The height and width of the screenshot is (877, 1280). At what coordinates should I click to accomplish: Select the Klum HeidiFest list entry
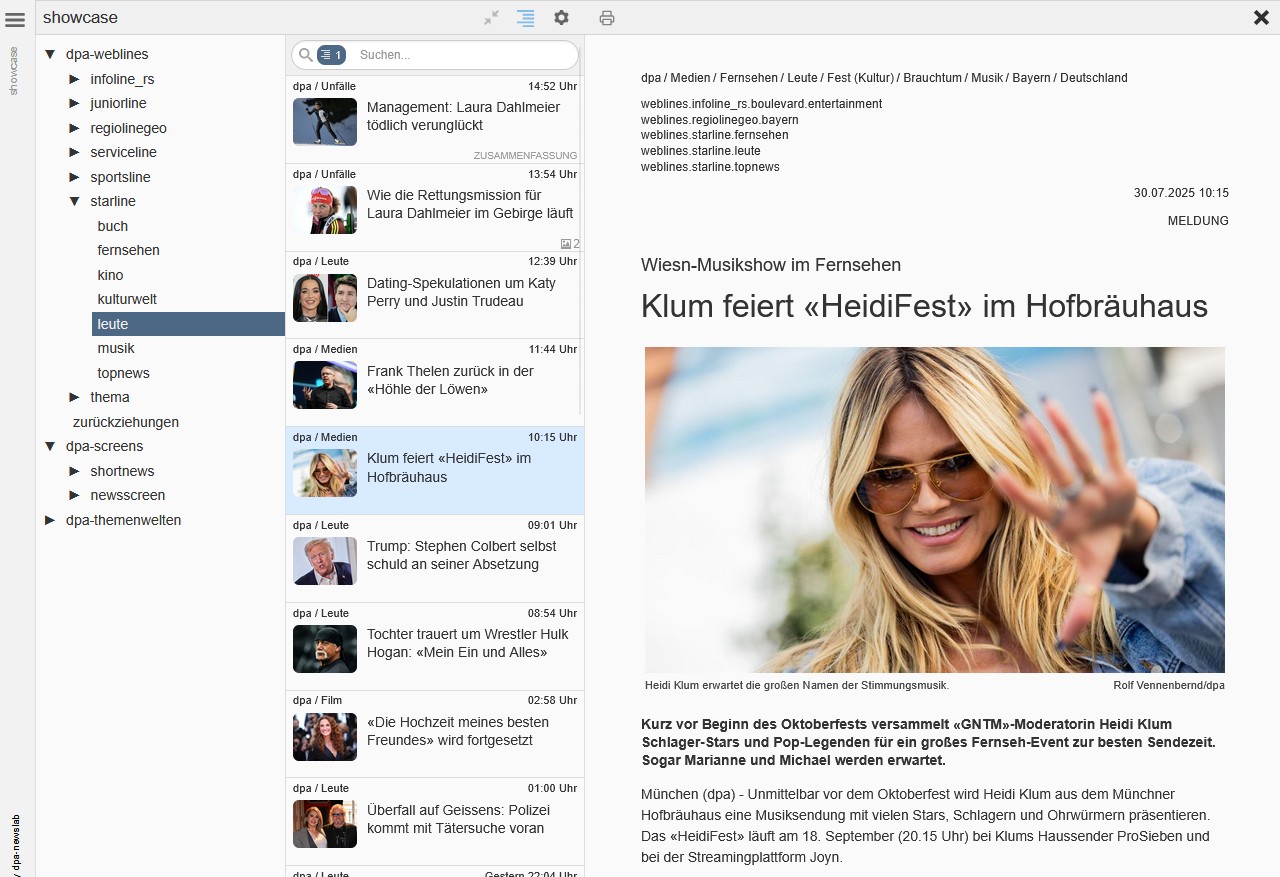(435, 471)
